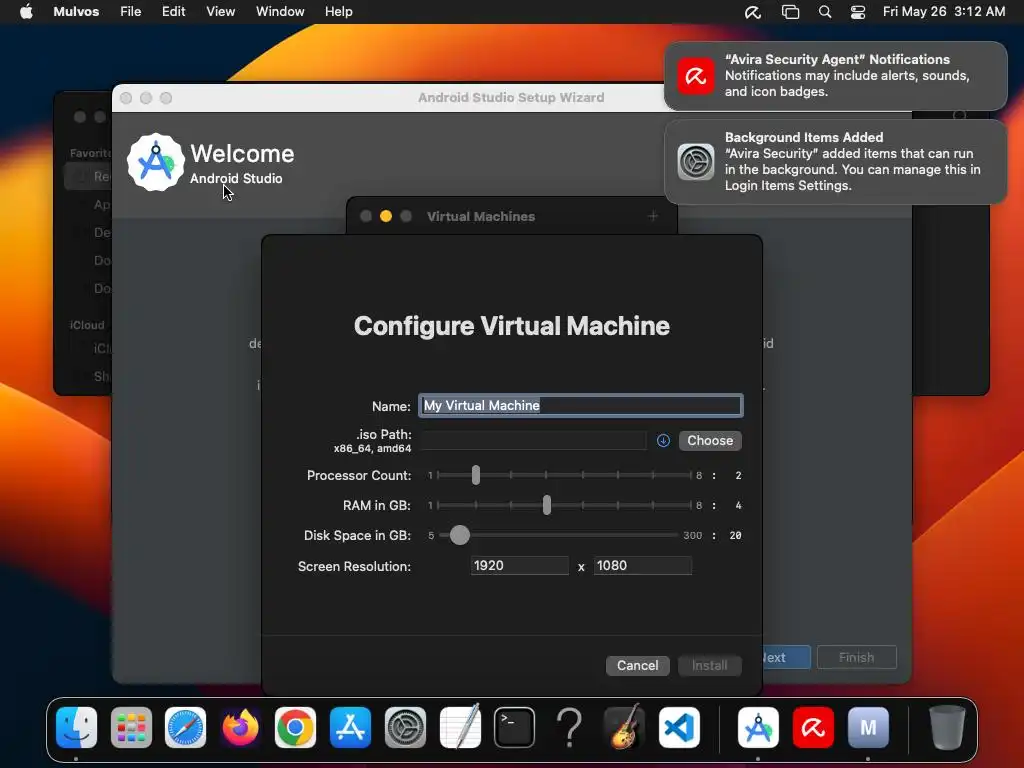1024x768 pixels.
Task: Open Finder from the dock
Action: [x=76, y=728]
